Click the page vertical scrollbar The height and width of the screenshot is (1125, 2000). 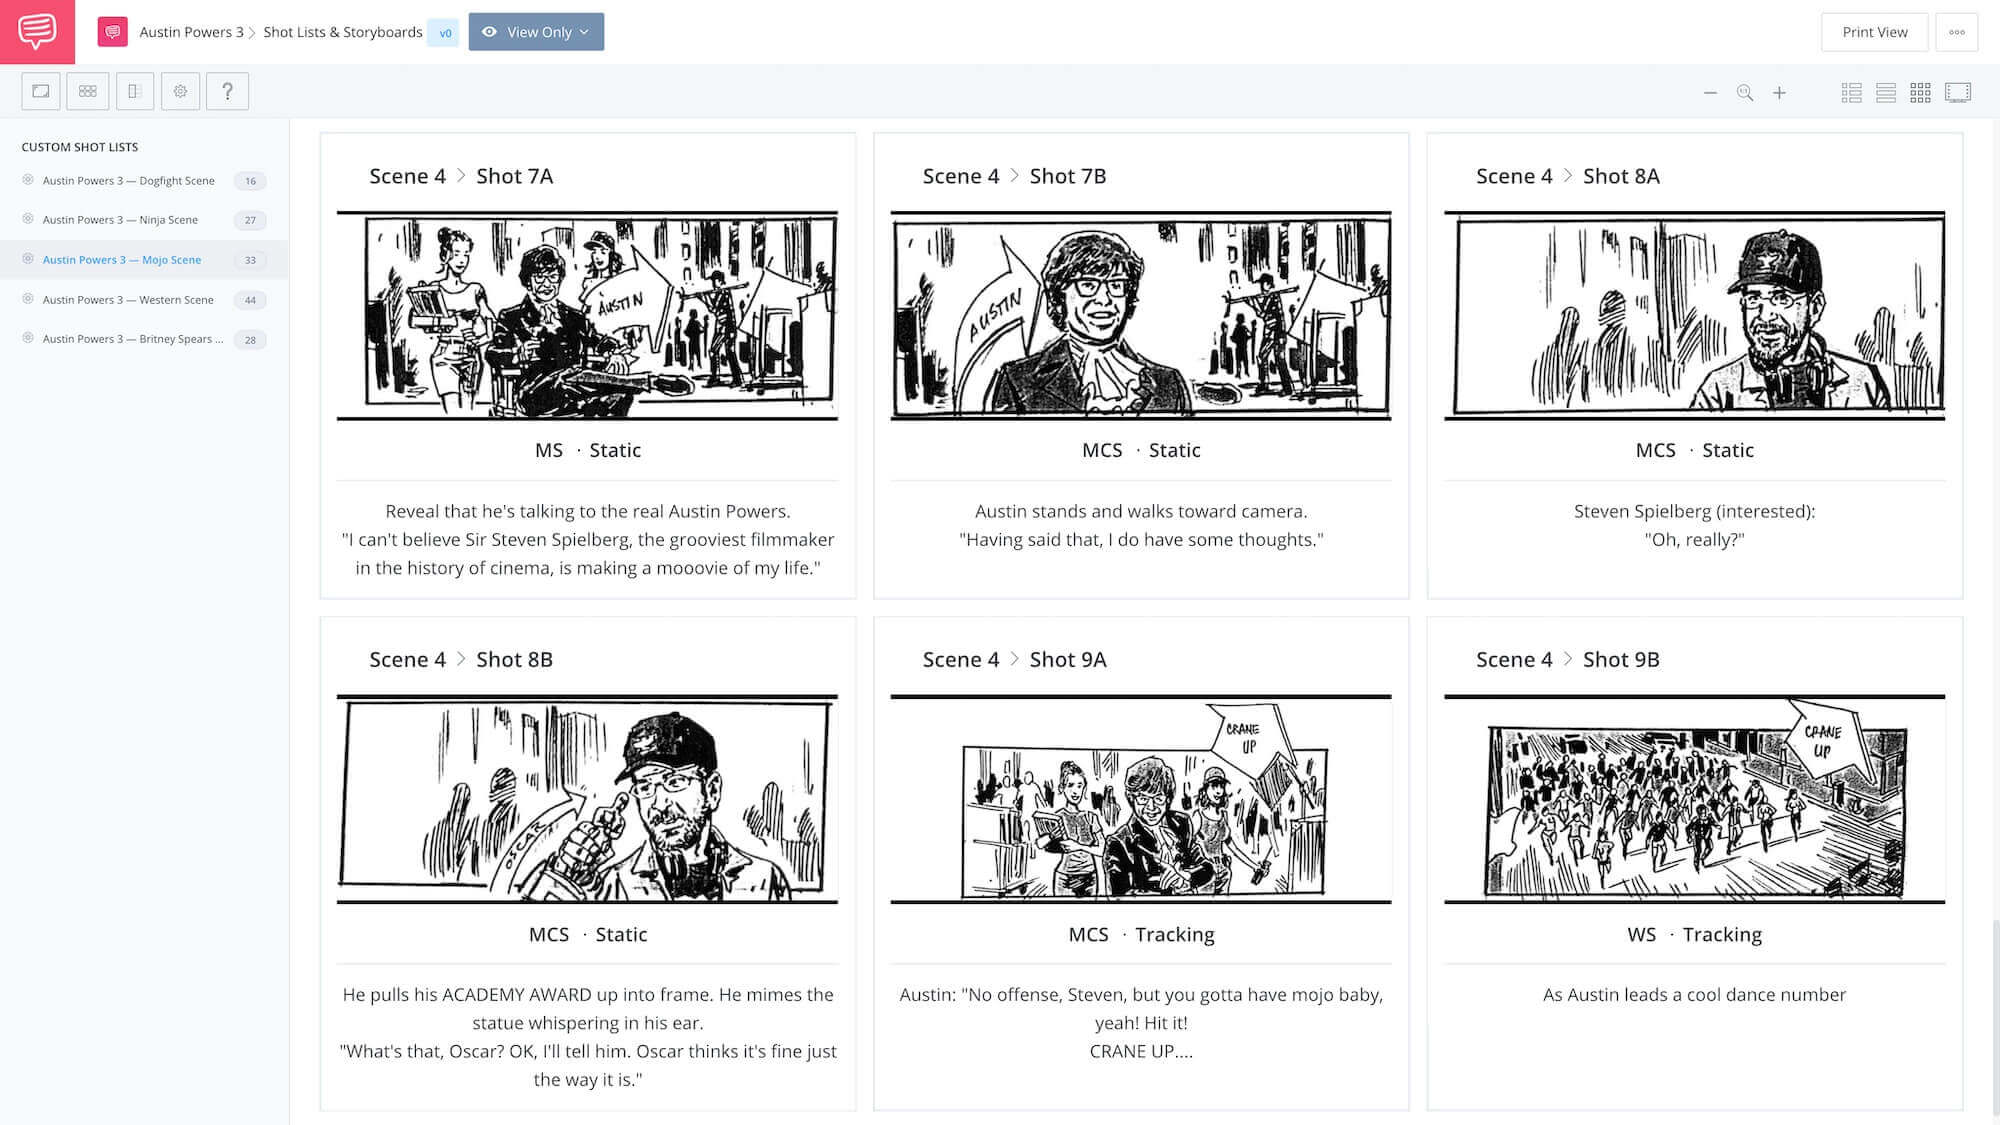click(1995, 1020)
